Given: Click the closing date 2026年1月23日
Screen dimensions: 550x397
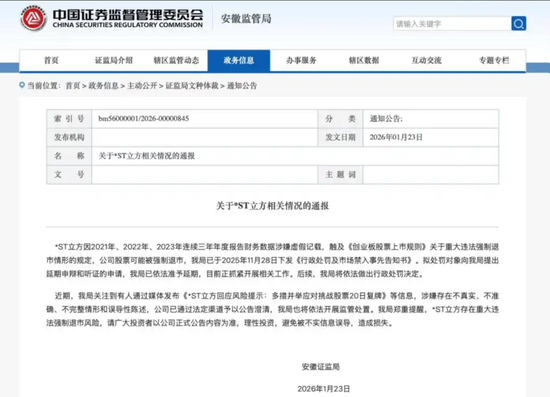Looking at the screenshot, I should click(x=324, y=389).
